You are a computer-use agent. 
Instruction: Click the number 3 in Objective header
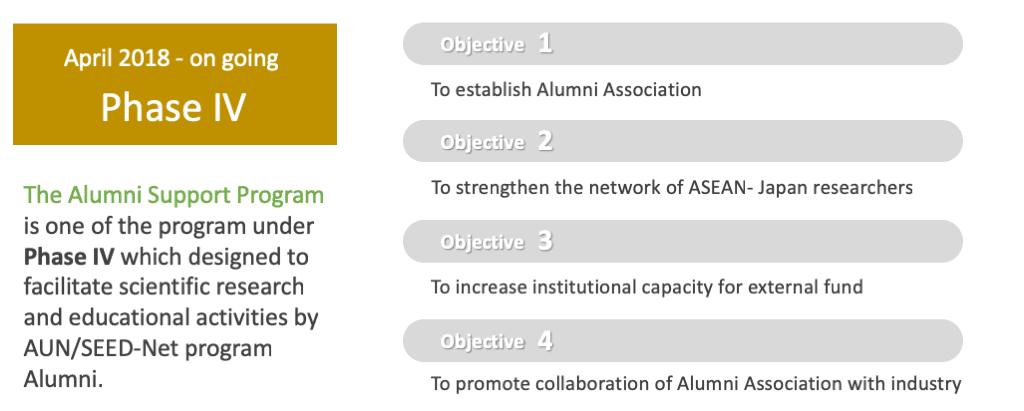coord(545,241)
